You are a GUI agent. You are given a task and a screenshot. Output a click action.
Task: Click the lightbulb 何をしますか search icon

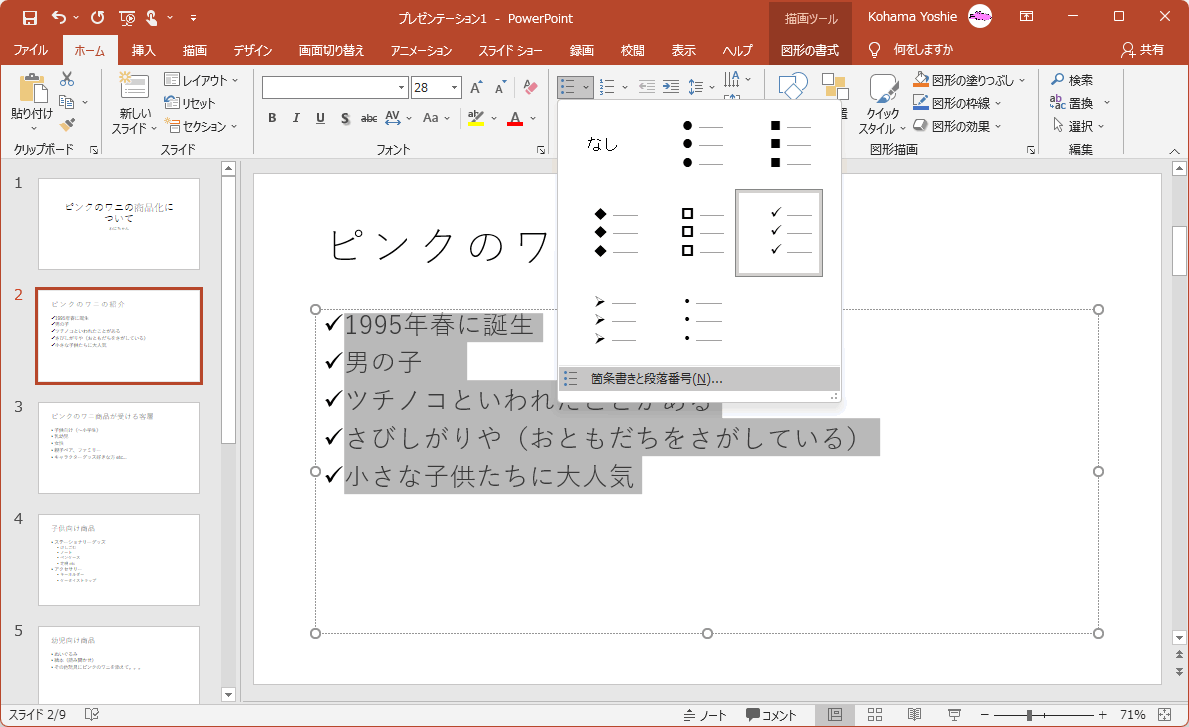click(874, 50)
